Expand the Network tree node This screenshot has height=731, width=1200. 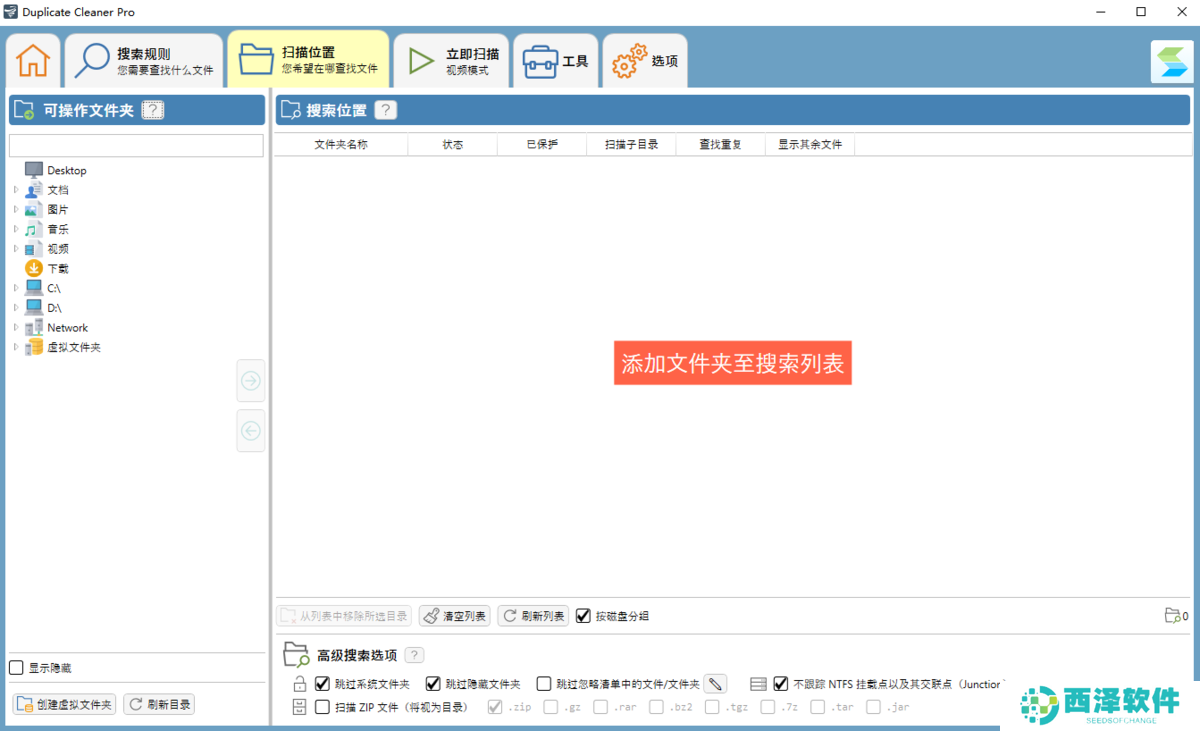pyautogui.click(x=16, y=327)
